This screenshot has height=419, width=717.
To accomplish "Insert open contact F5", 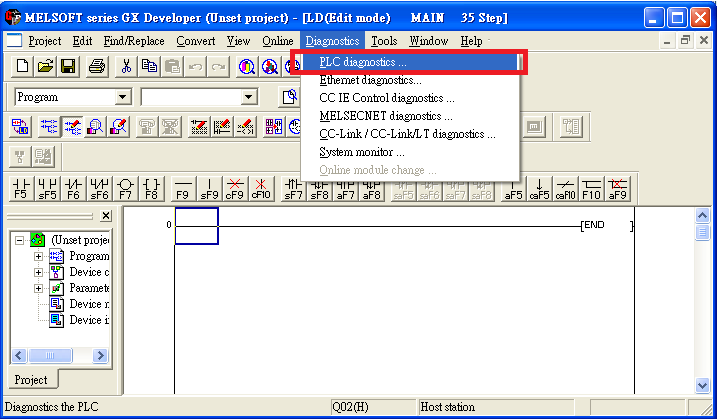I will click(x=21, y=189).
